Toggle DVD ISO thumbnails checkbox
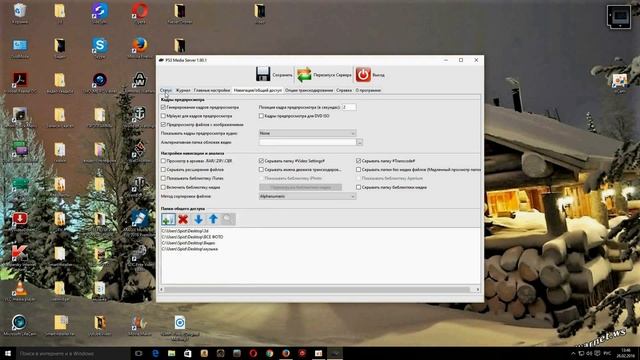 [261, 116]
